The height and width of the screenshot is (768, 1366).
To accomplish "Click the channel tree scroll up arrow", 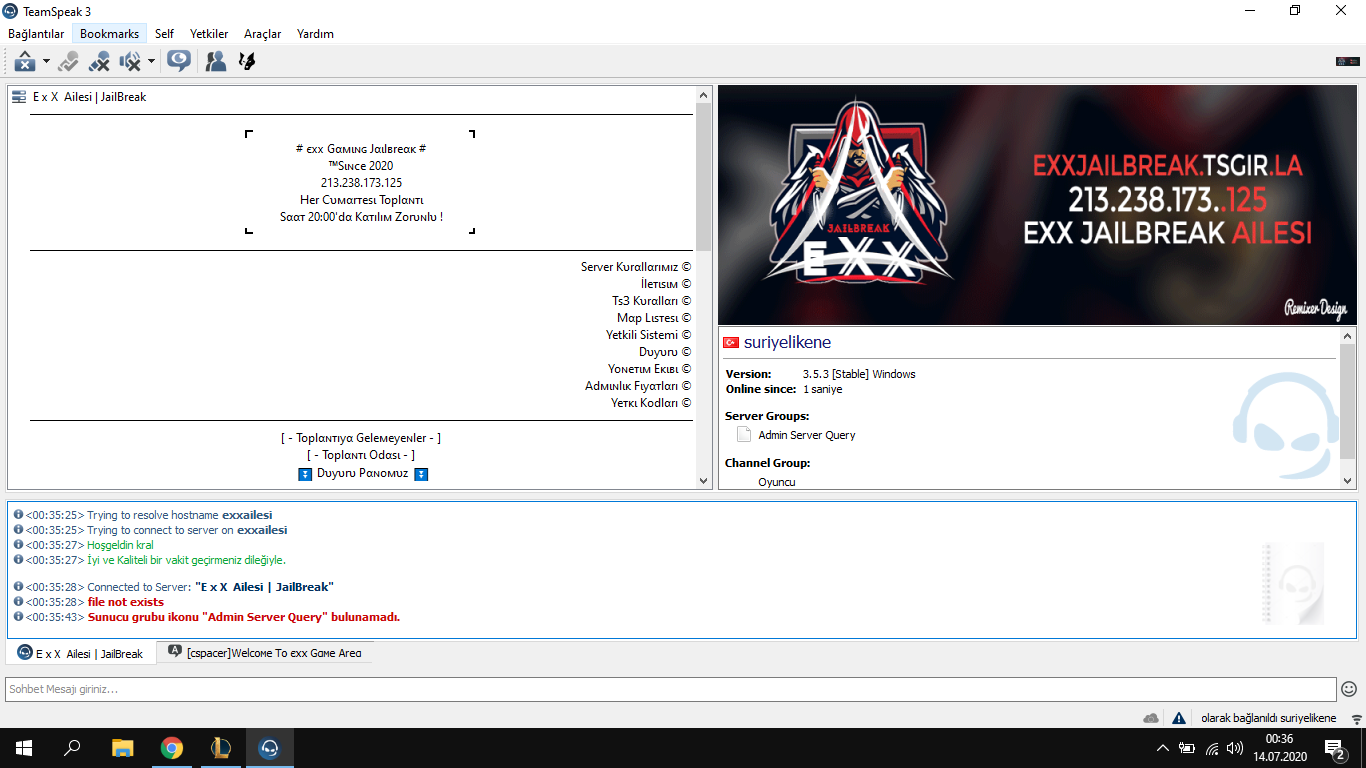I will (x=704, y=95).
